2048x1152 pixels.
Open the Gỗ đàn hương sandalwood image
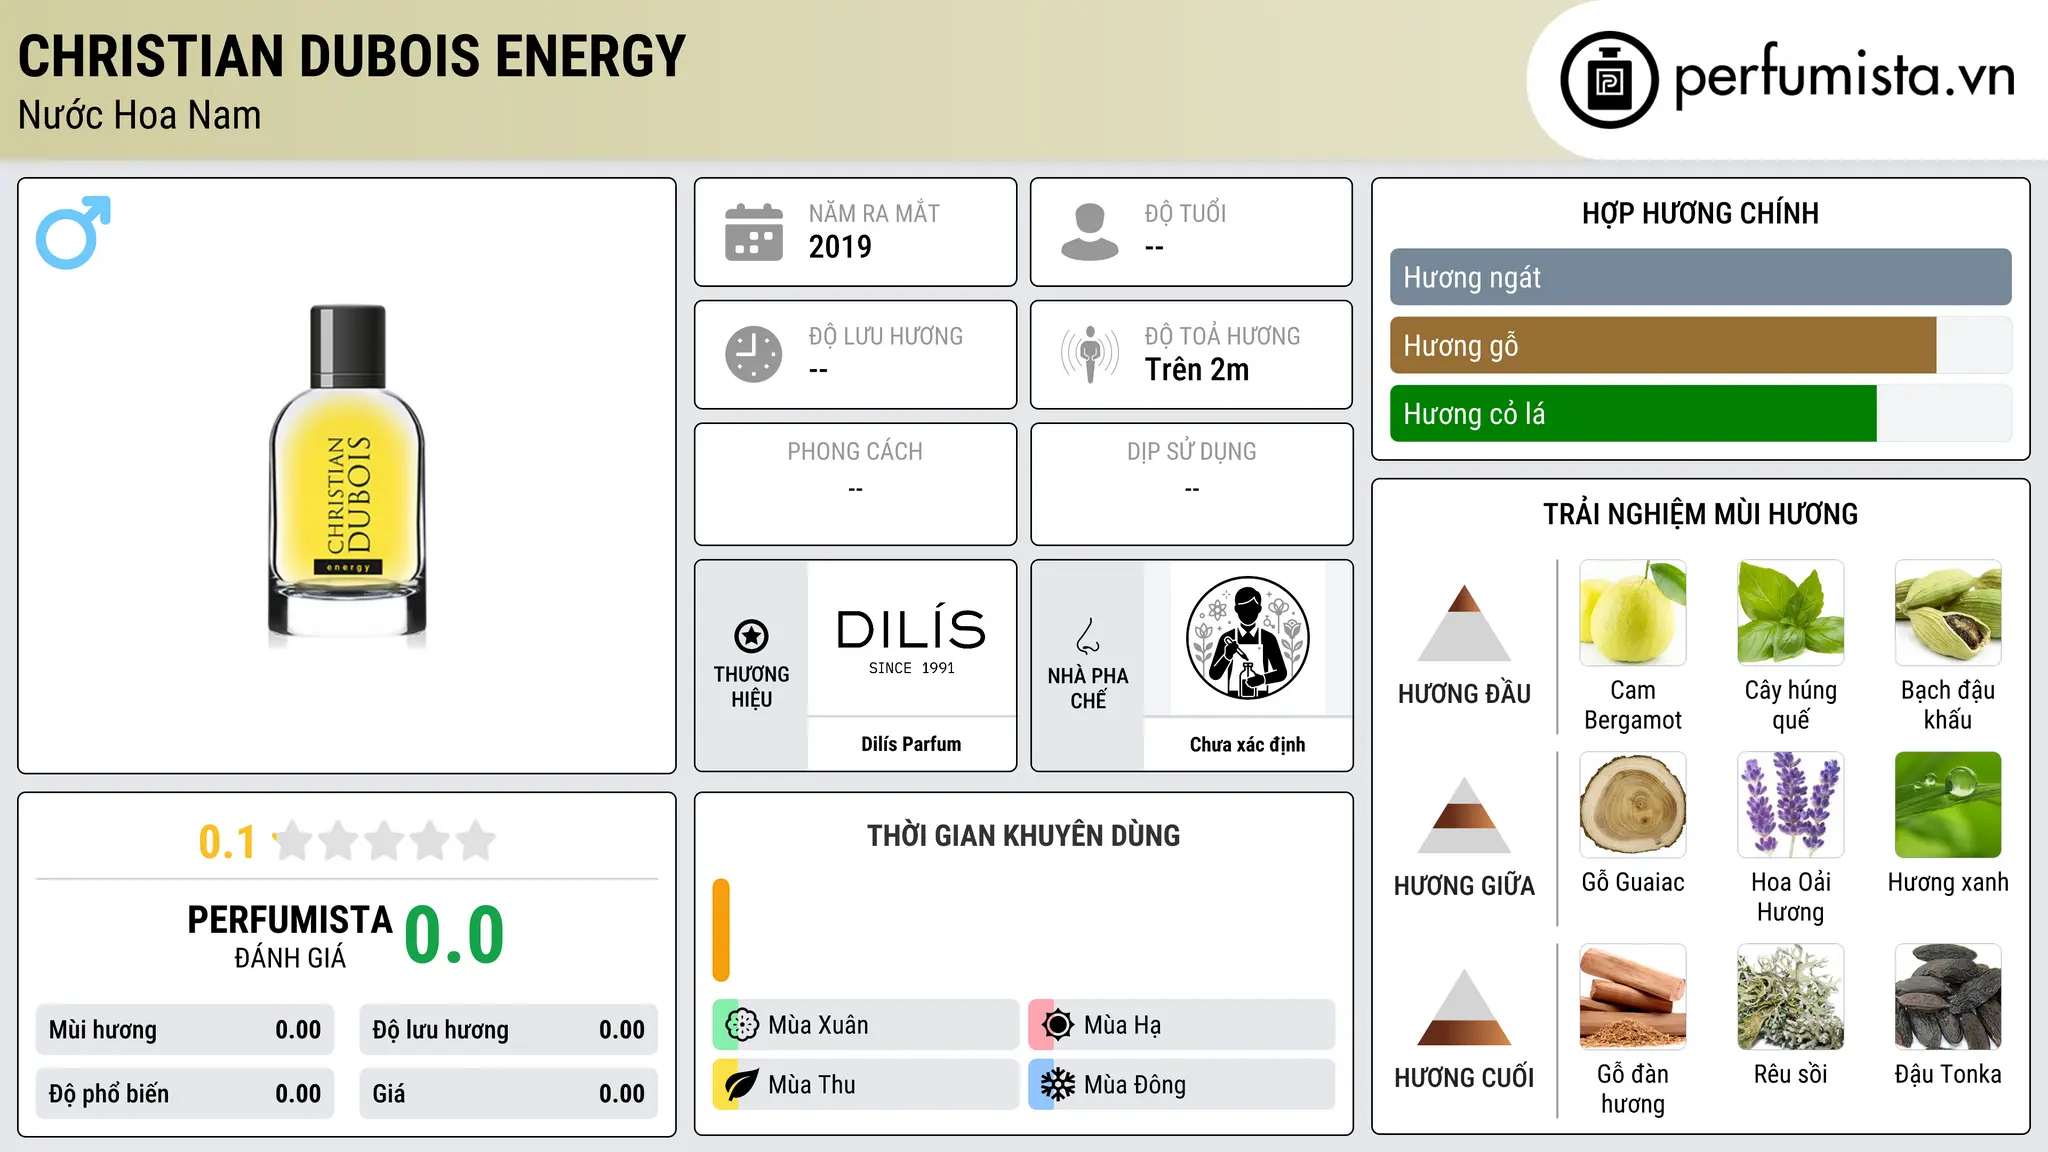pos(1633,997)
